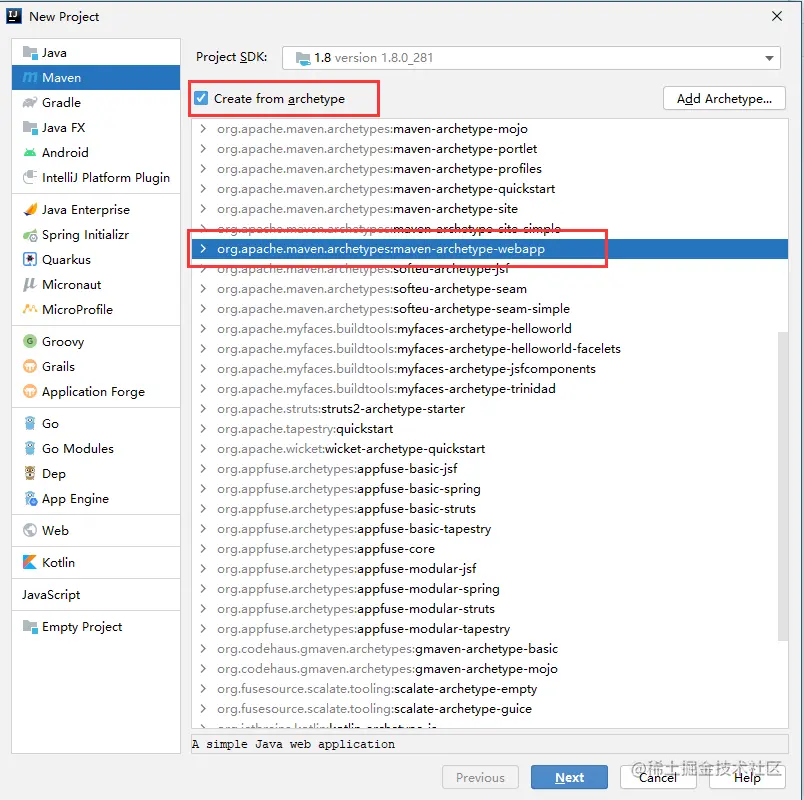
Task: Click the Java project type icon
Action: point(30,53)
